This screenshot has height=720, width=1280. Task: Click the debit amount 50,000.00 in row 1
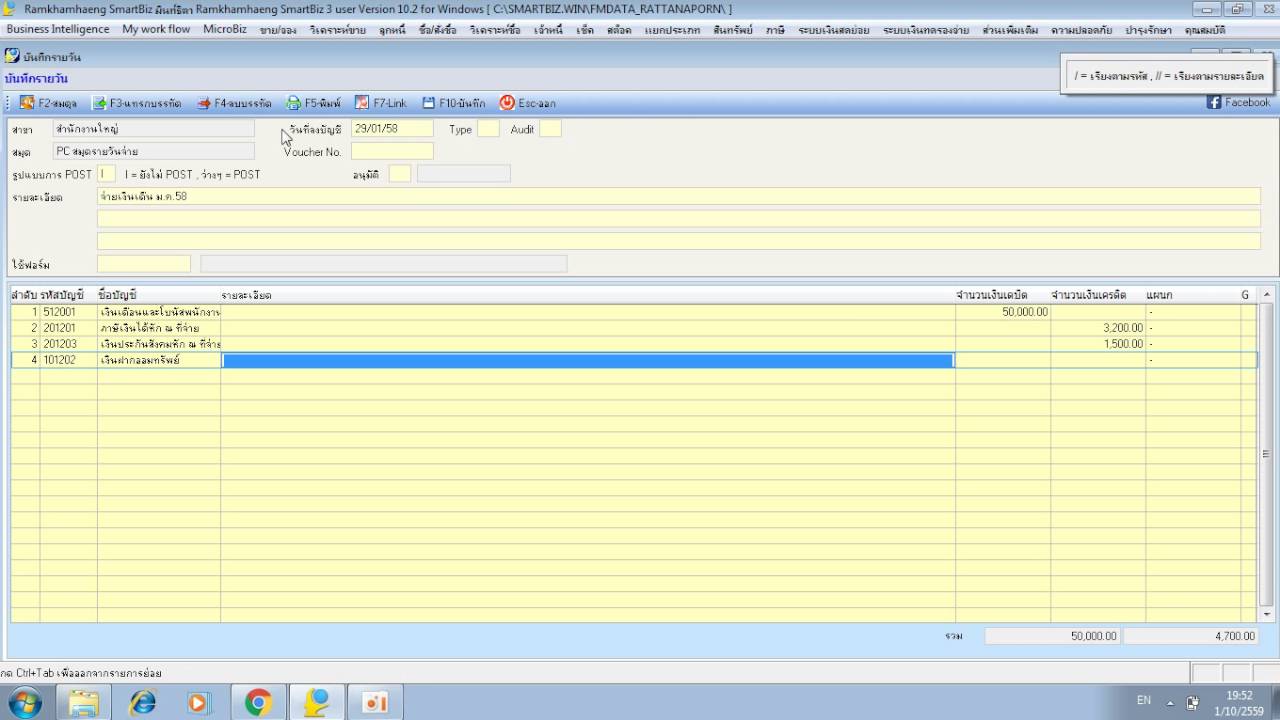pyautogui.click(x=1003, y=312)
